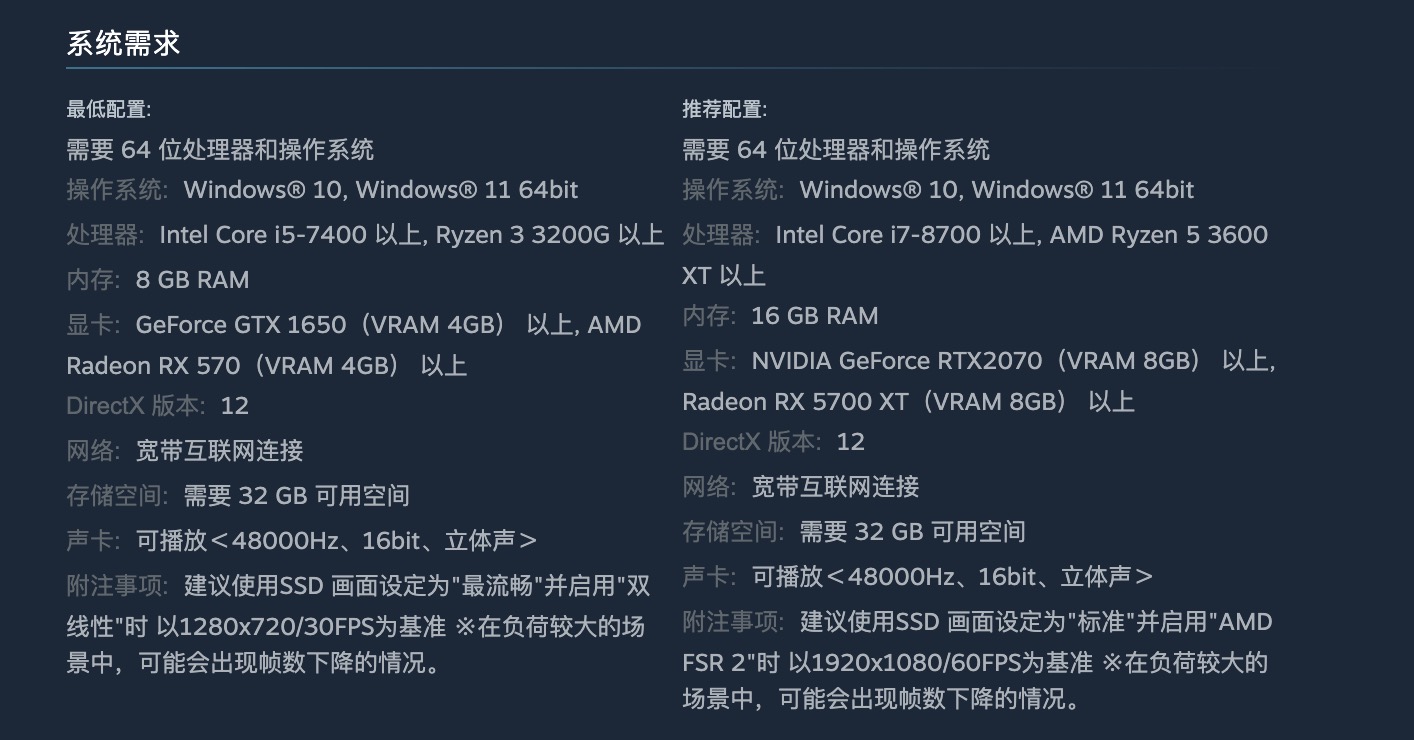Click the recommended 16 GB RAM text
The width and height of the screenshot is (1414, 740).
coord(814,316)
